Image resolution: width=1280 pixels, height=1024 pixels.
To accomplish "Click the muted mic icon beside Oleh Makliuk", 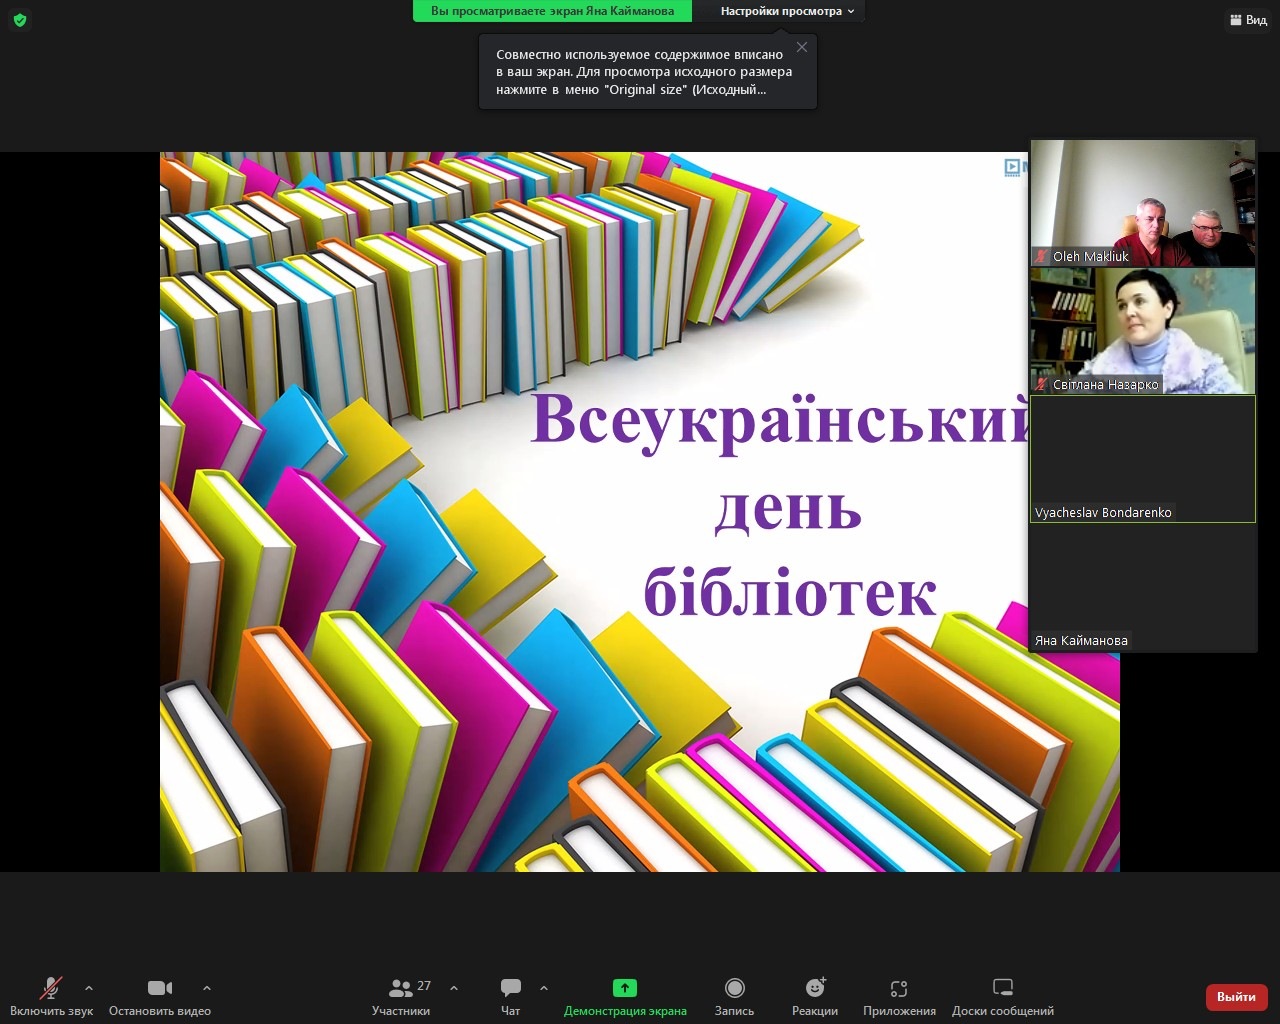I will click(x=1042, y=257).
